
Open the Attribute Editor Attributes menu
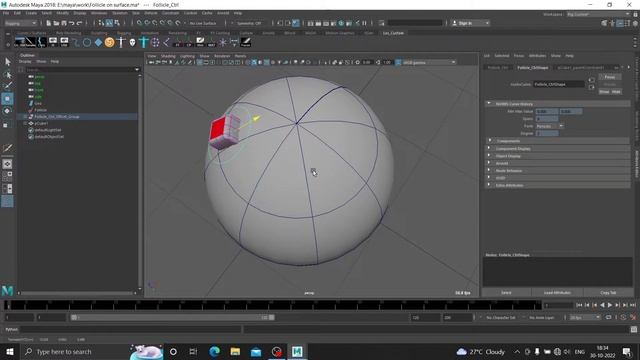pyautogui.click(x=537, y=56)
